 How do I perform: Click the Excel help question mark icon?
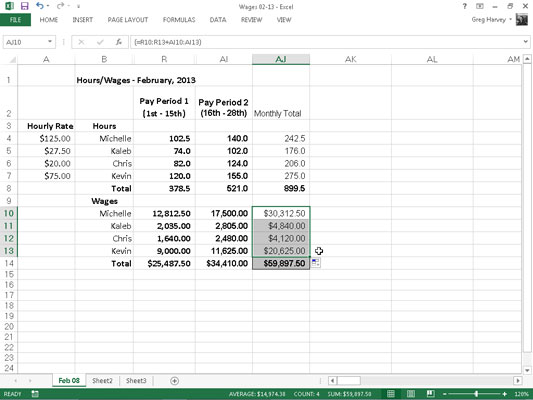pyautogui.click(x=464, y=6)
